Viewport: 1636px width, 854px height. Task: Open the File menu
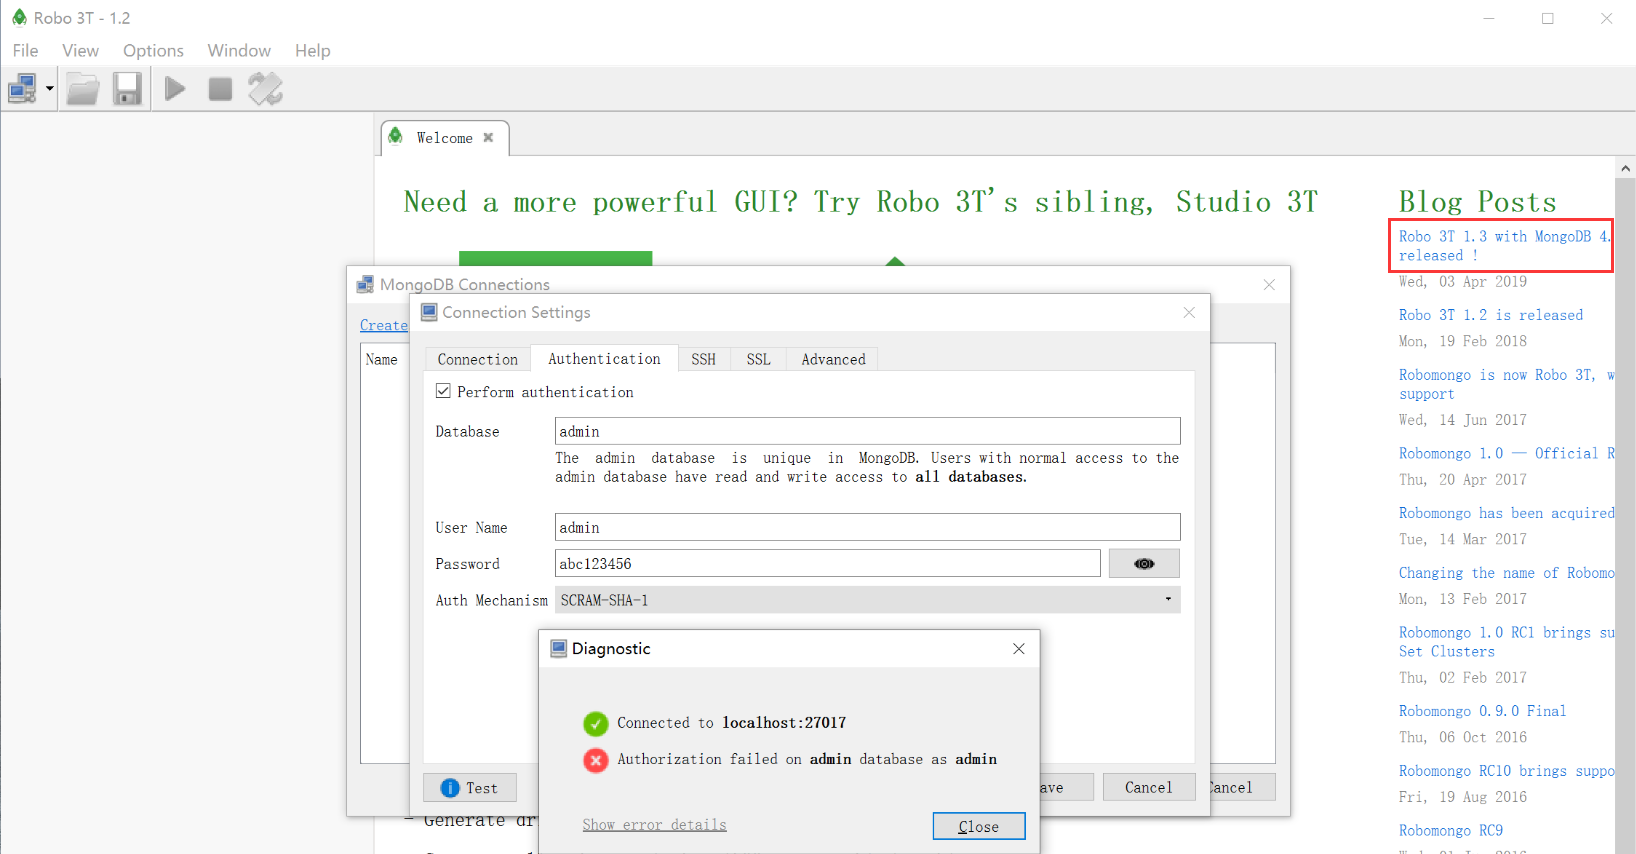click(x=25, y=50)
